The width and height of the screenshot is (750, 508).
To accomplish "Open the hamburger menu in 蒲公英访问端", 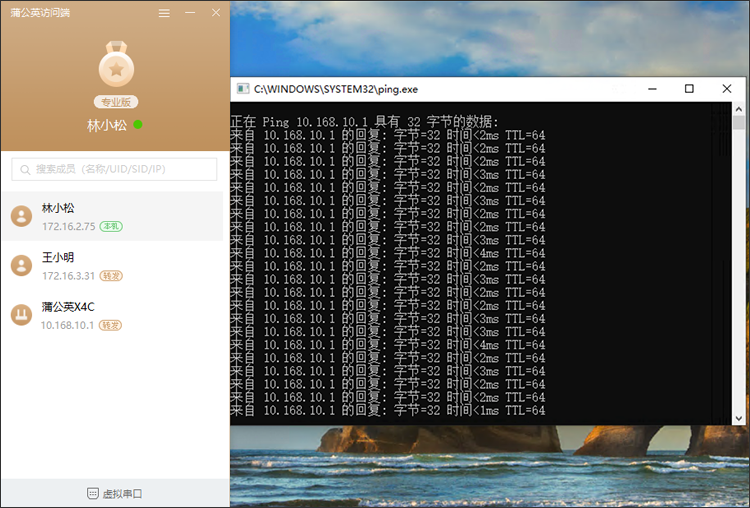I will pos(164,13).
